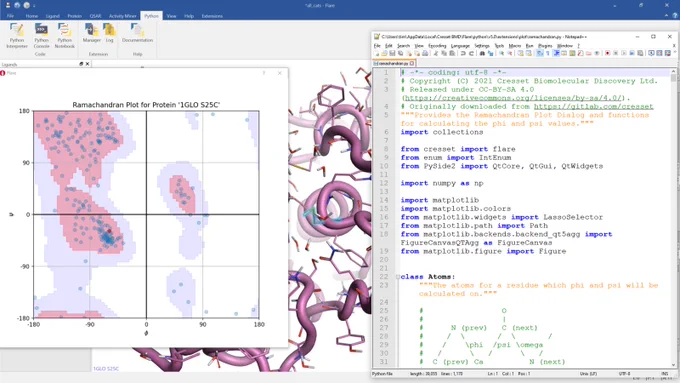
Task: Toggle Word Wrap in Notepad++ toolbar
Action: click(x=539, y=53)
